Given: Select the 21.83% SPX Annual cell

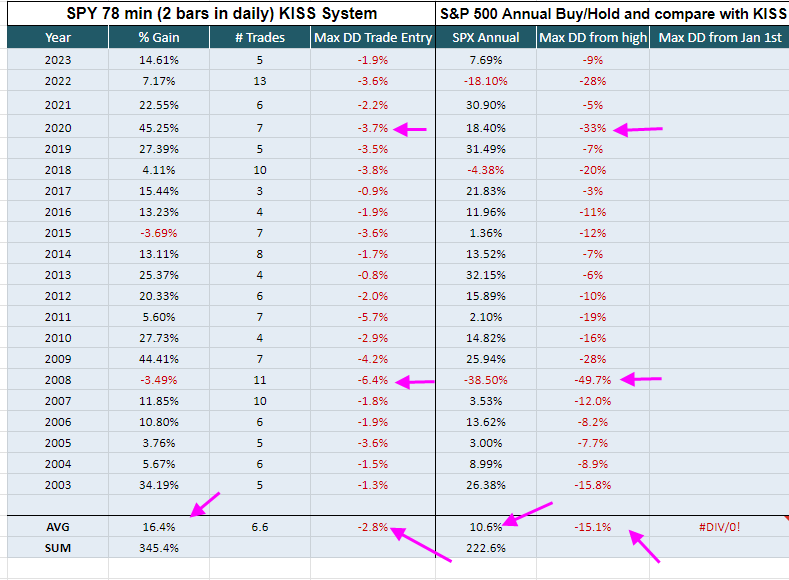Looking at the screenshot, I should 486,191.
